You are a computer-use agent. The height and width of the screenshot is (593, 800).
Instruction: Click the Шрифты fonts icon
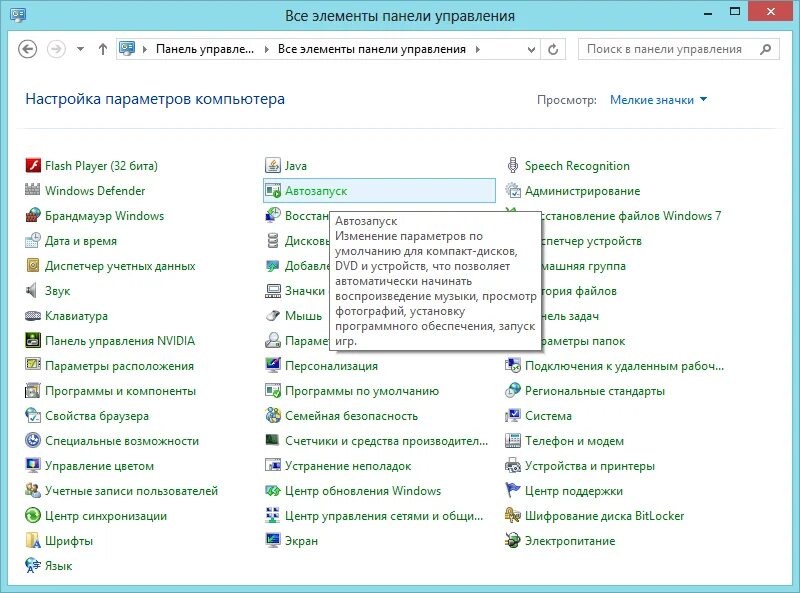click(33, 540)
